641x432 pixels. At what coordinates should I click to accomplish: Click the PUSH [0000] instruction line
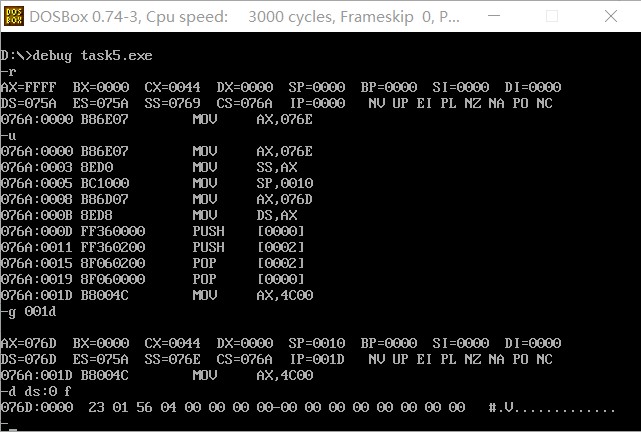point(153,231)
